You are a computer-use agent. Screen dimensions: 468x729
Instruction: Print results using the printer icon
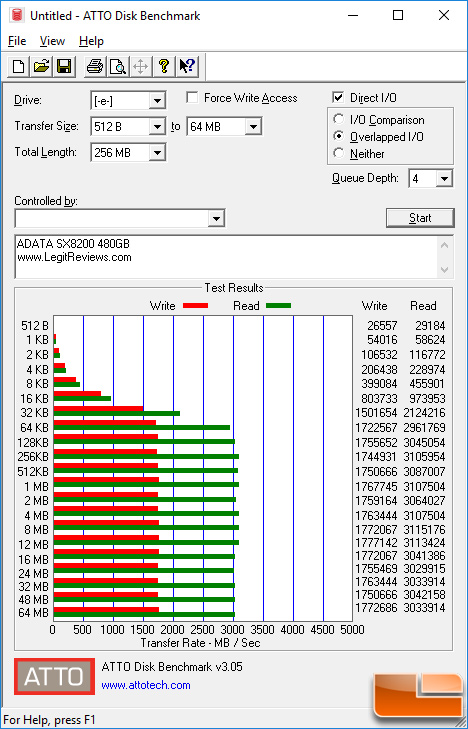95,66
